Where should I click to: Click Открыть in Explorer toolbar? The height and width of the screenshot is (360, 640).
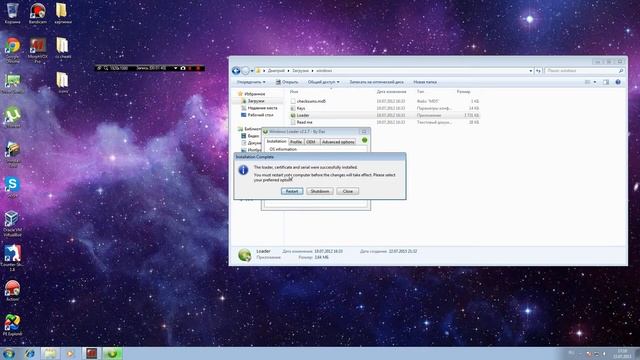pyautogui.click(x=287, y=82)
